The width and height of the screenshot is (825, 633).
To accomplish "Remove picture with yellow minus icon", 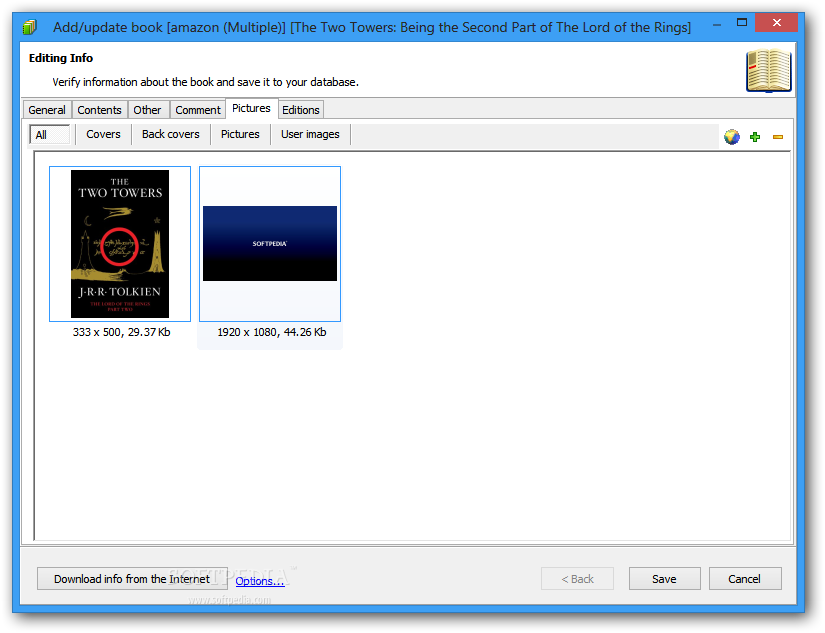I will coord(778,137).
